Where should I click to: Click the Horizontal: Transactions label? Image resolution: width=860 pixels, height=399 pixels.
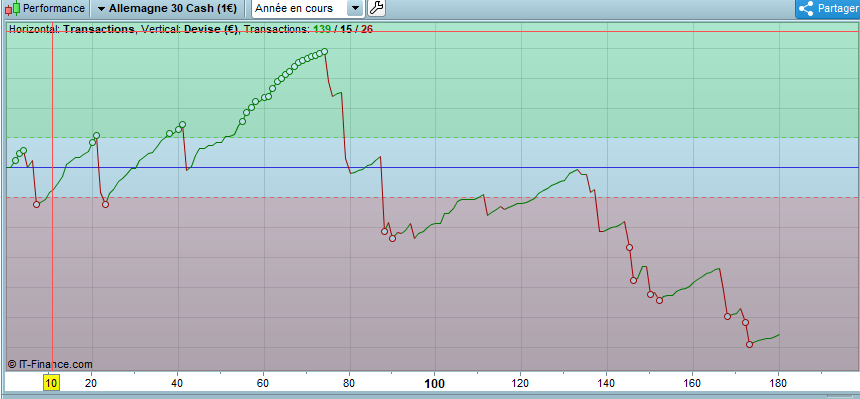[x=71, y=29]
